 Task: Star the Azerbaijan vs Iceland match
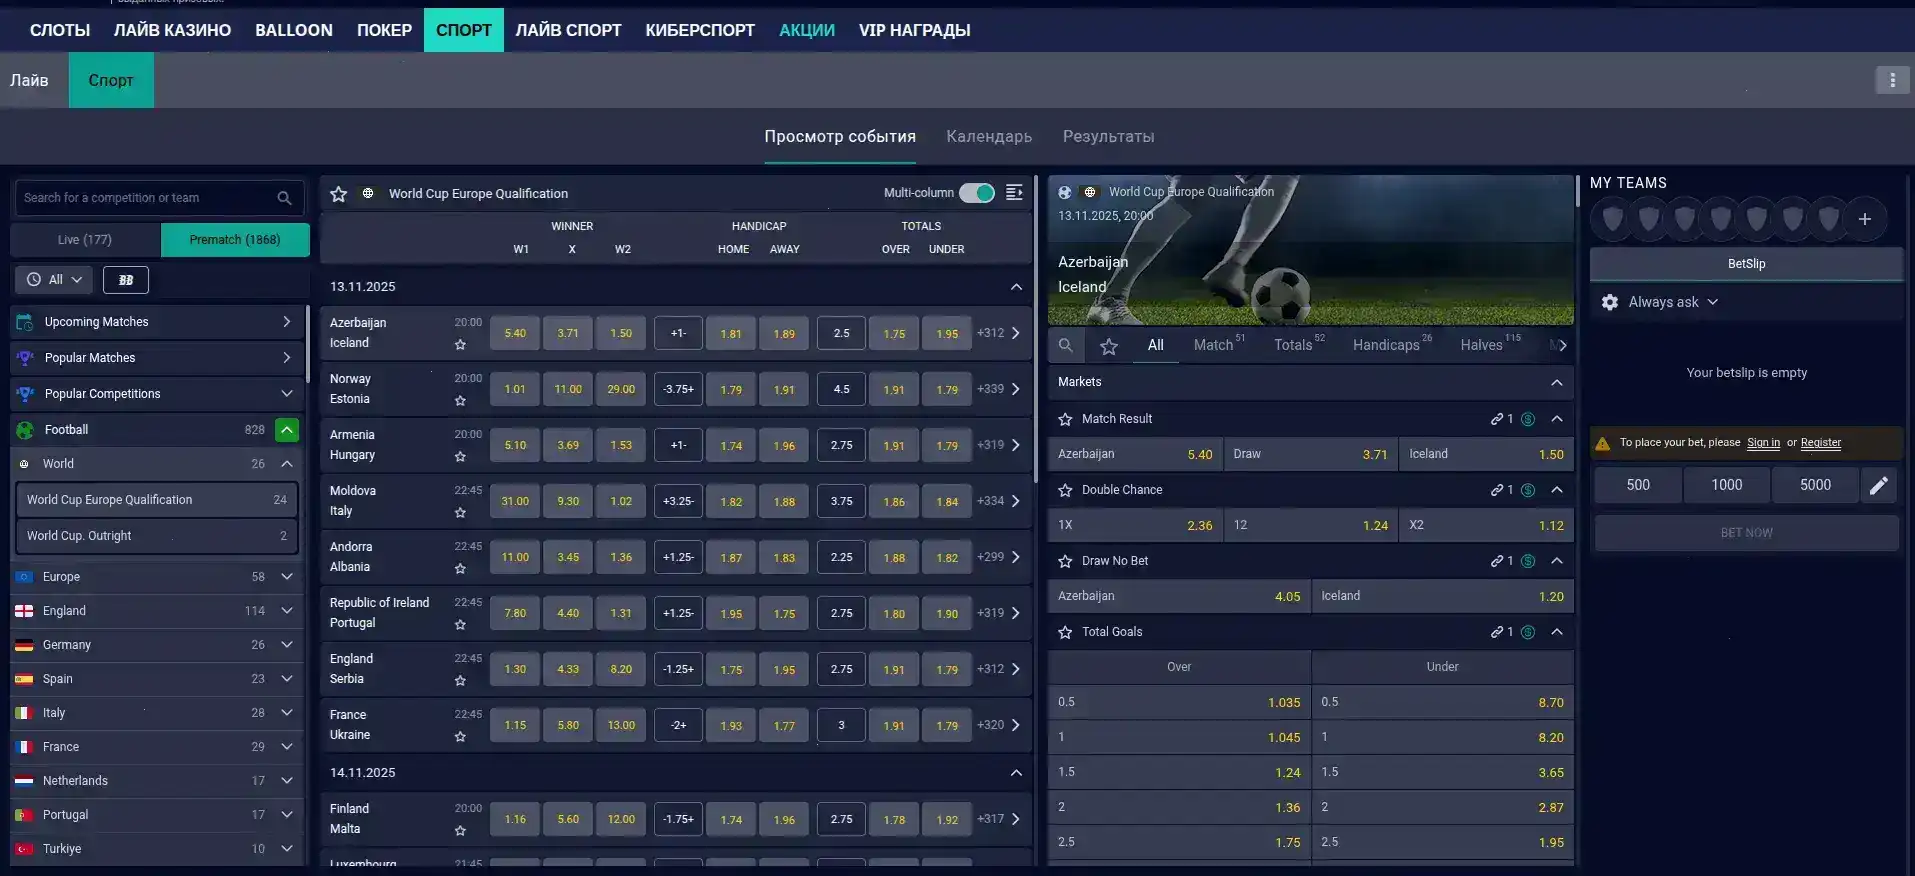coord(460,345)
